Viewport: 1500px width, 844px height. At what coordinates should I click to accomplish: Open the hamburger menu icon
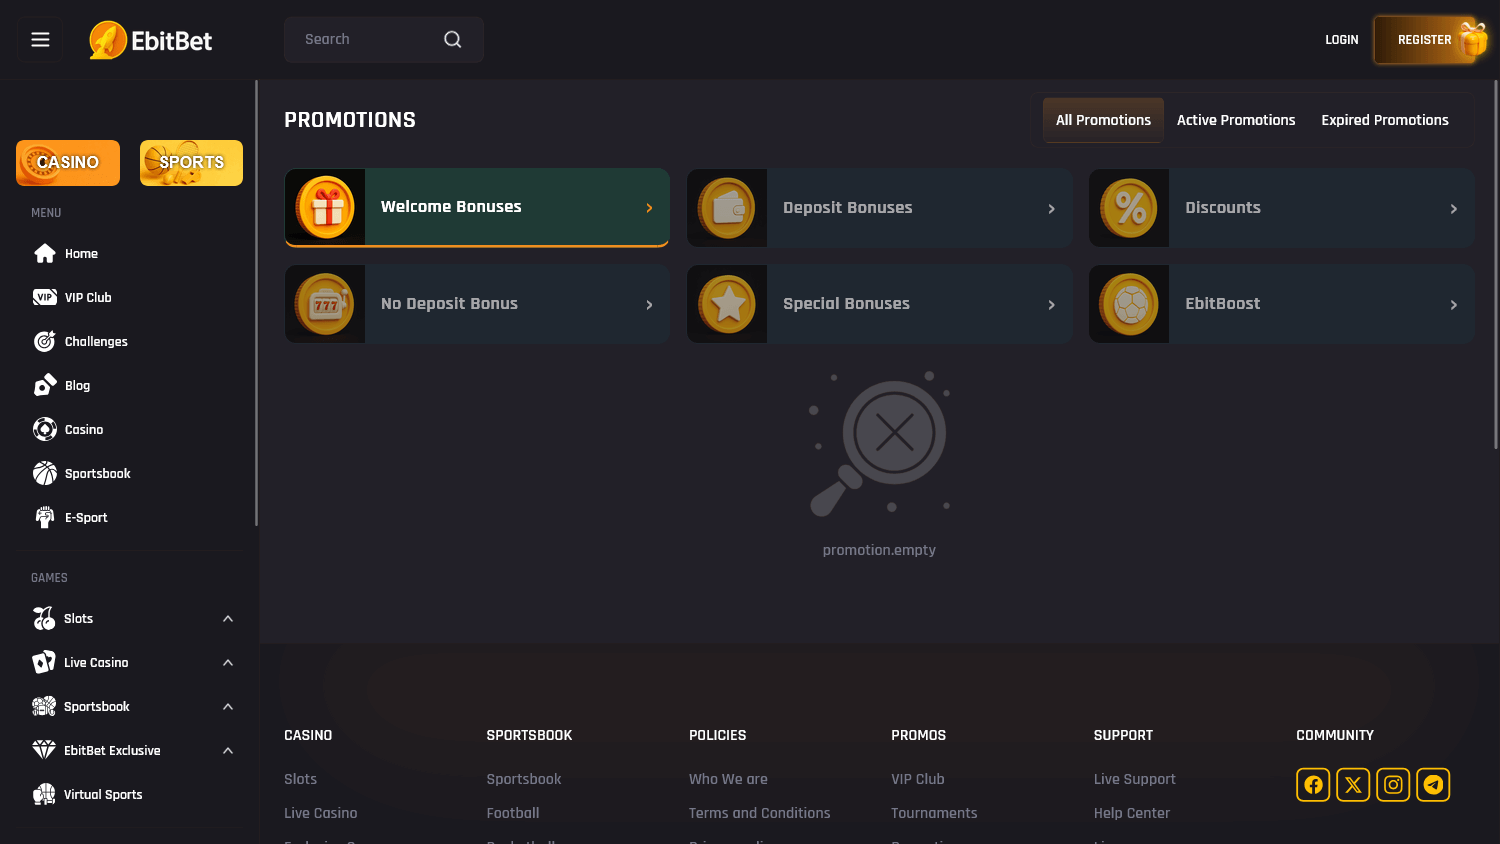(40, 40)
